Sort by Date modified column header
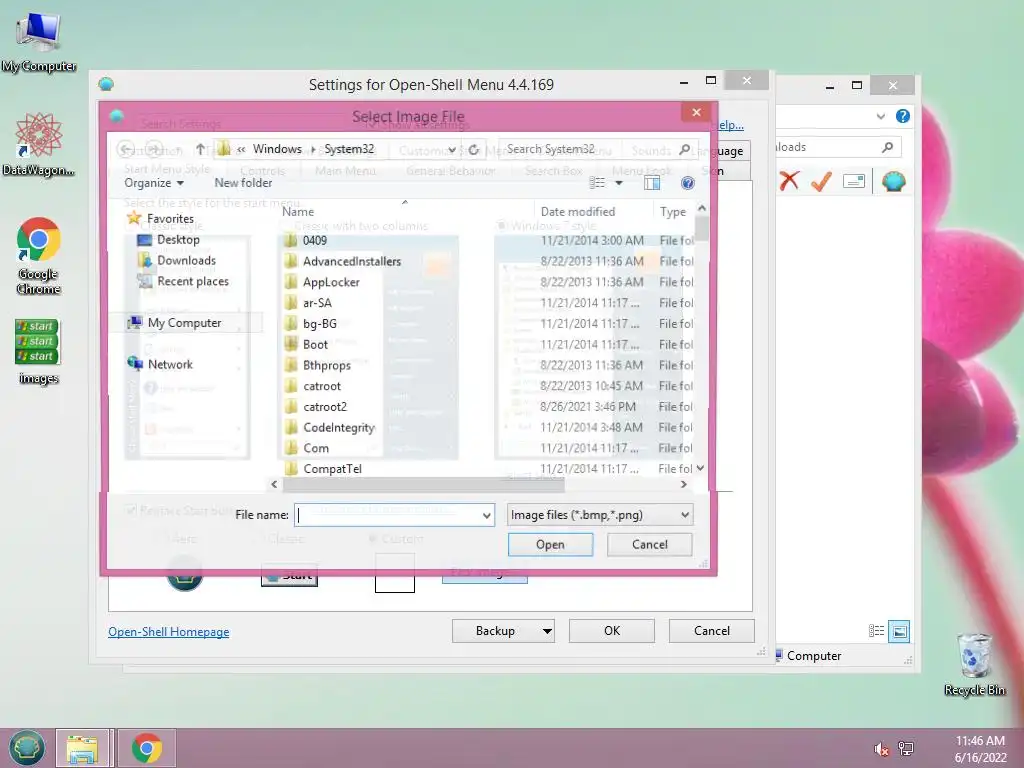1024x768 pixels. [x=578, y=212]
